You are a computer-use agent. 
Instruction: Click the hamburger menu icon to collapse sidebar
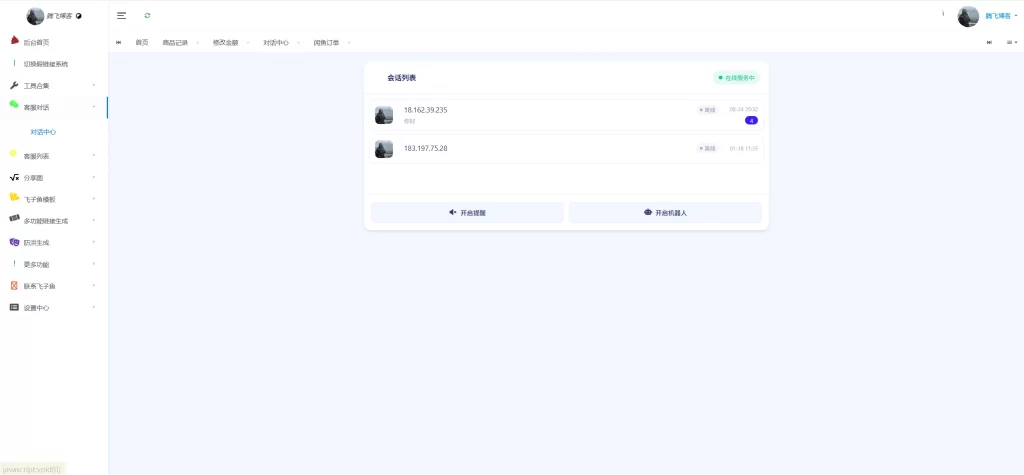click(121, 16)
